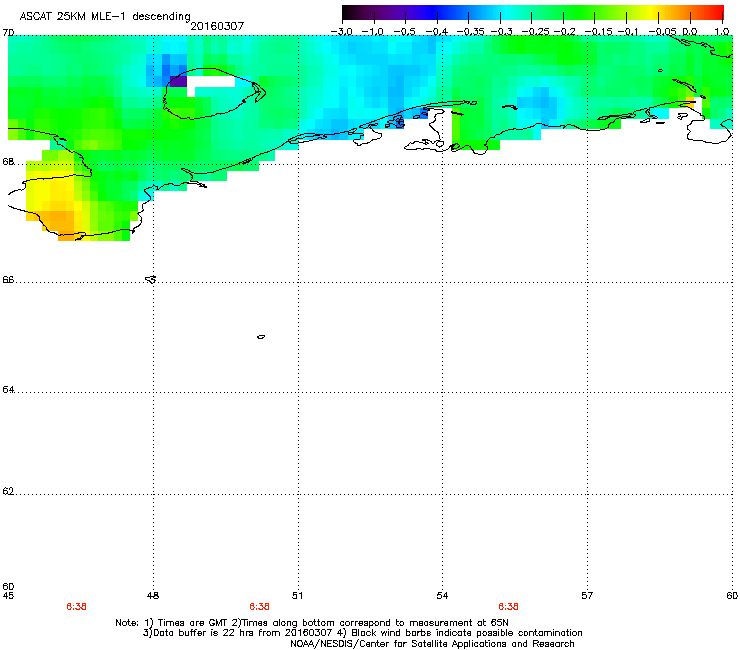
Task: Click the latitude '70' axis label
Action: pyautogui.click(x=8, y=33)
